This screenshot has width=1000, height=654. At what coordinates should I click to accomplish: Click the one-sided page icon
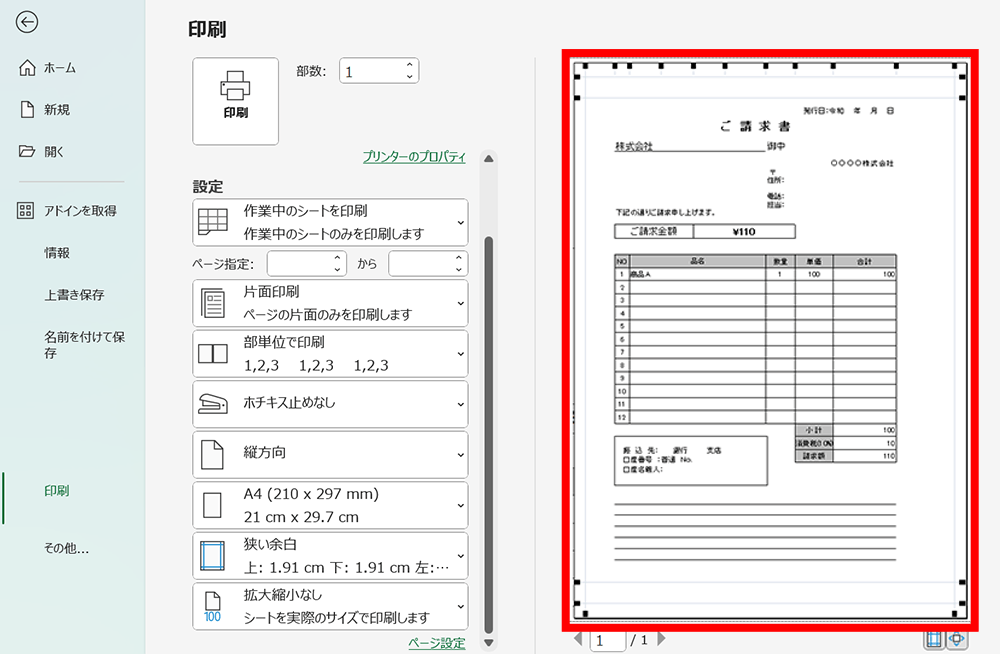click(x=213, y=303)
